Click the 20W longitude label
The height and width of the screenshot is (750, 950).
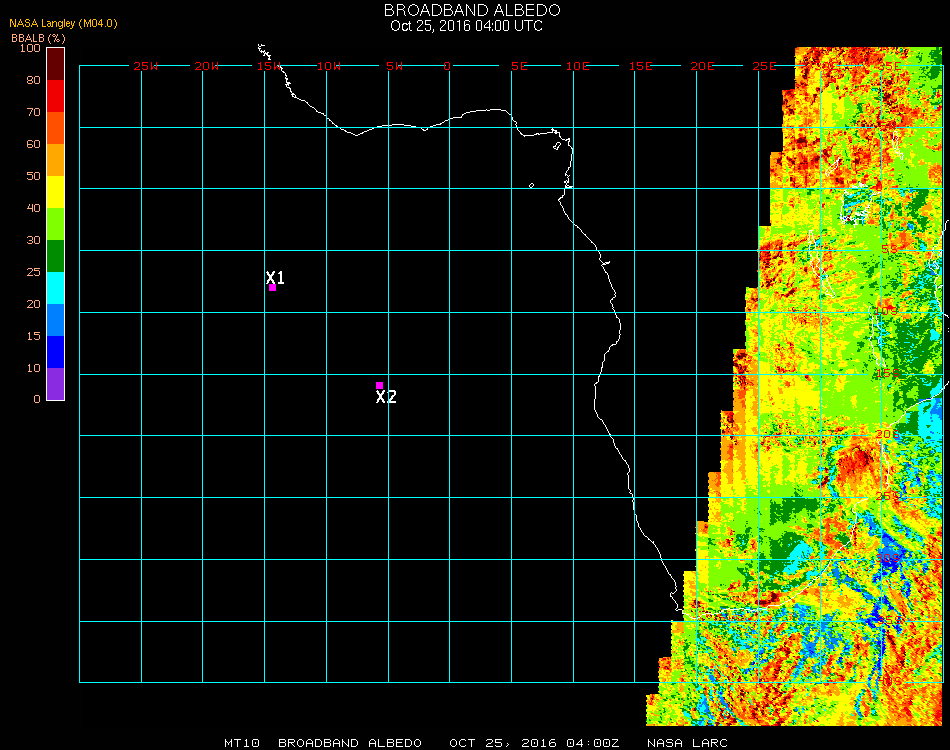tap(207, 66)
